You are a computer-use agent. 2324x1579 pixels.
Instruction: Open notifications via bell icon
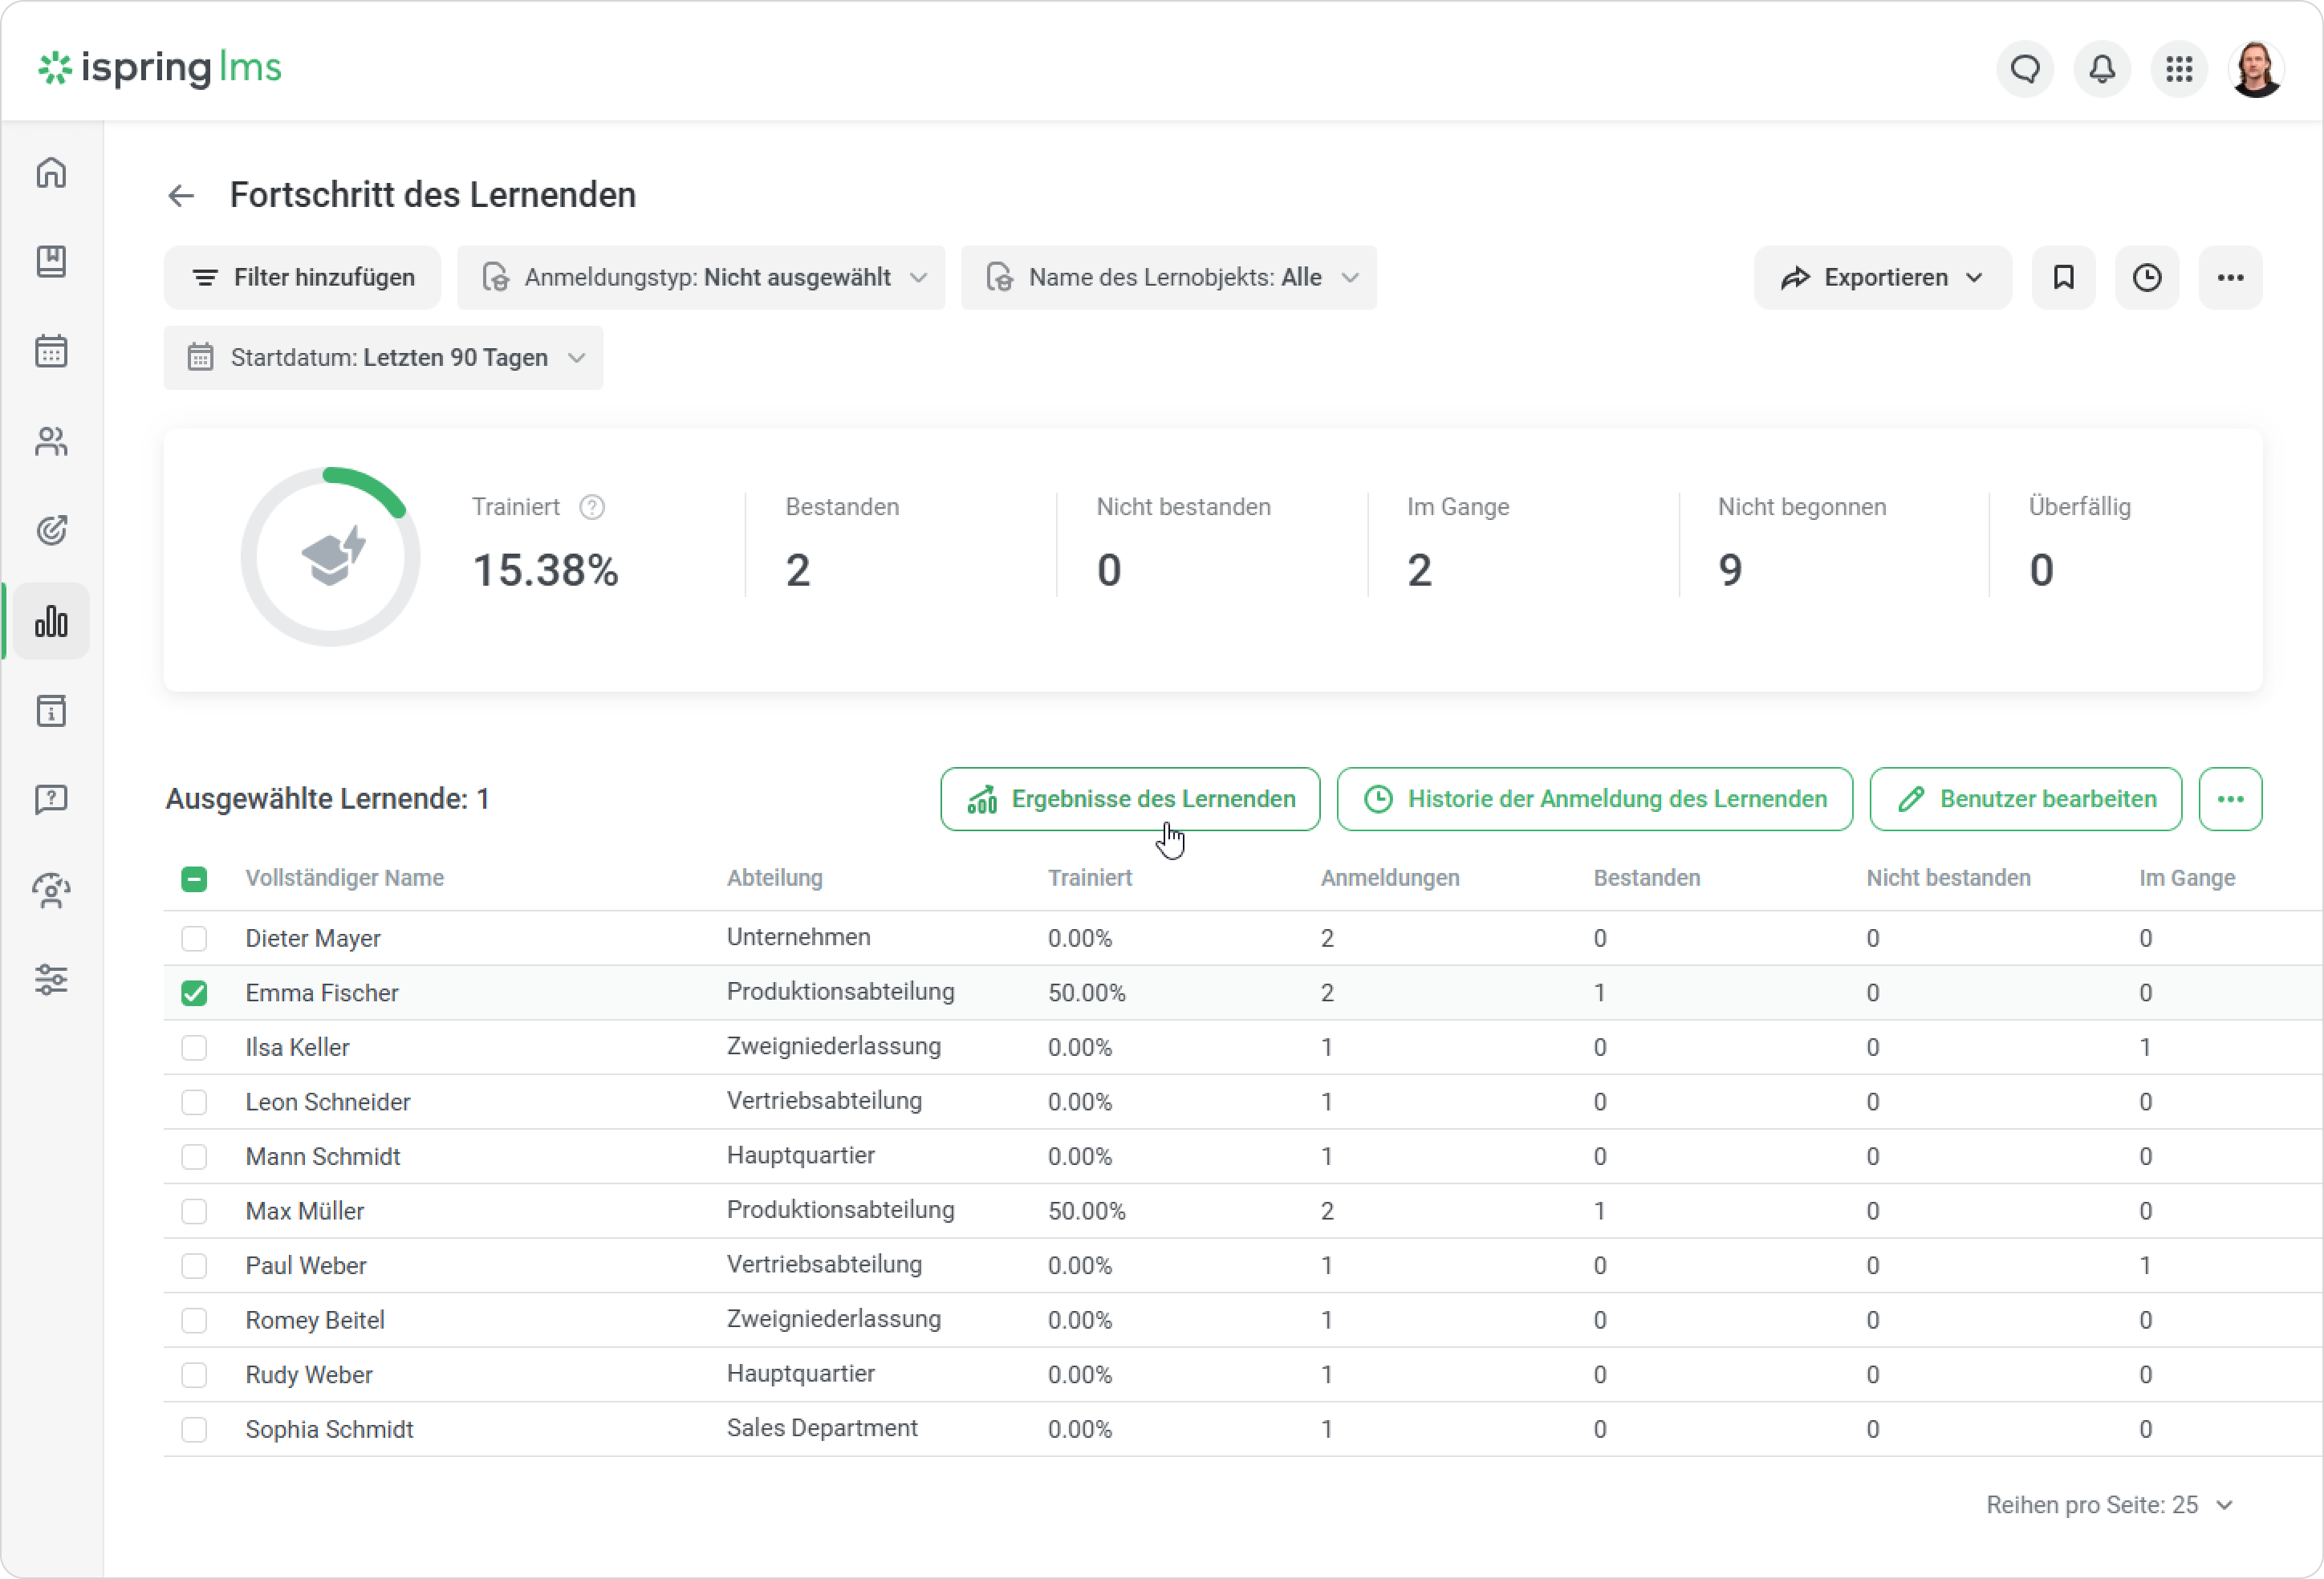click(2100, 69)
